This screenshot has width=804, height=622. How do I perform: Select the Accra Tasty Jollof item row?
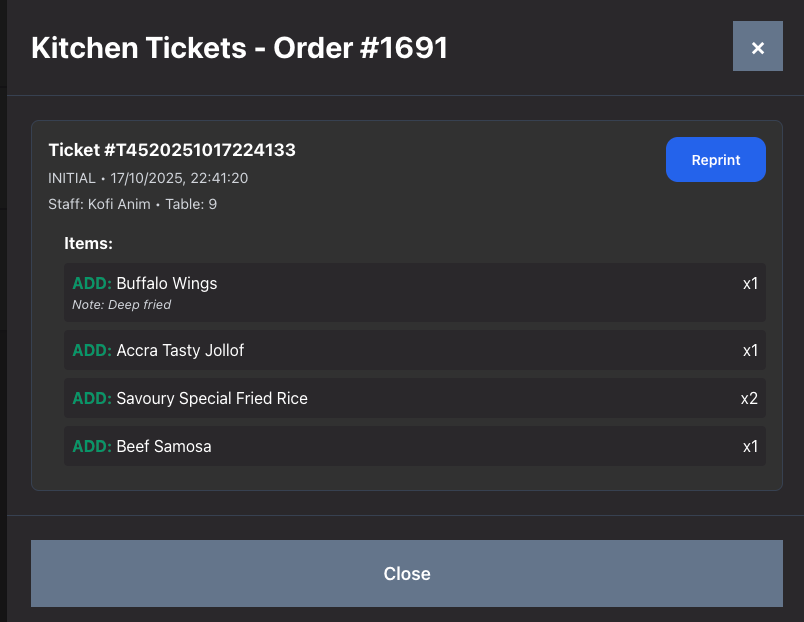(400, 350)
